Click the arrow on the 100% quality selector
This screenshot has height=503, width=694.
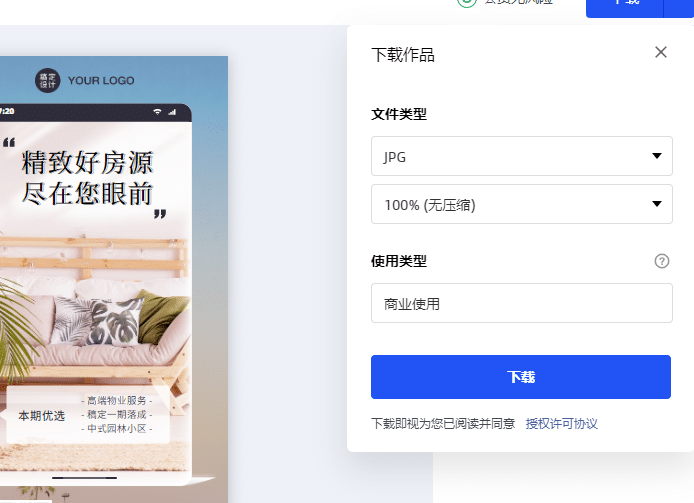[657, 204]
